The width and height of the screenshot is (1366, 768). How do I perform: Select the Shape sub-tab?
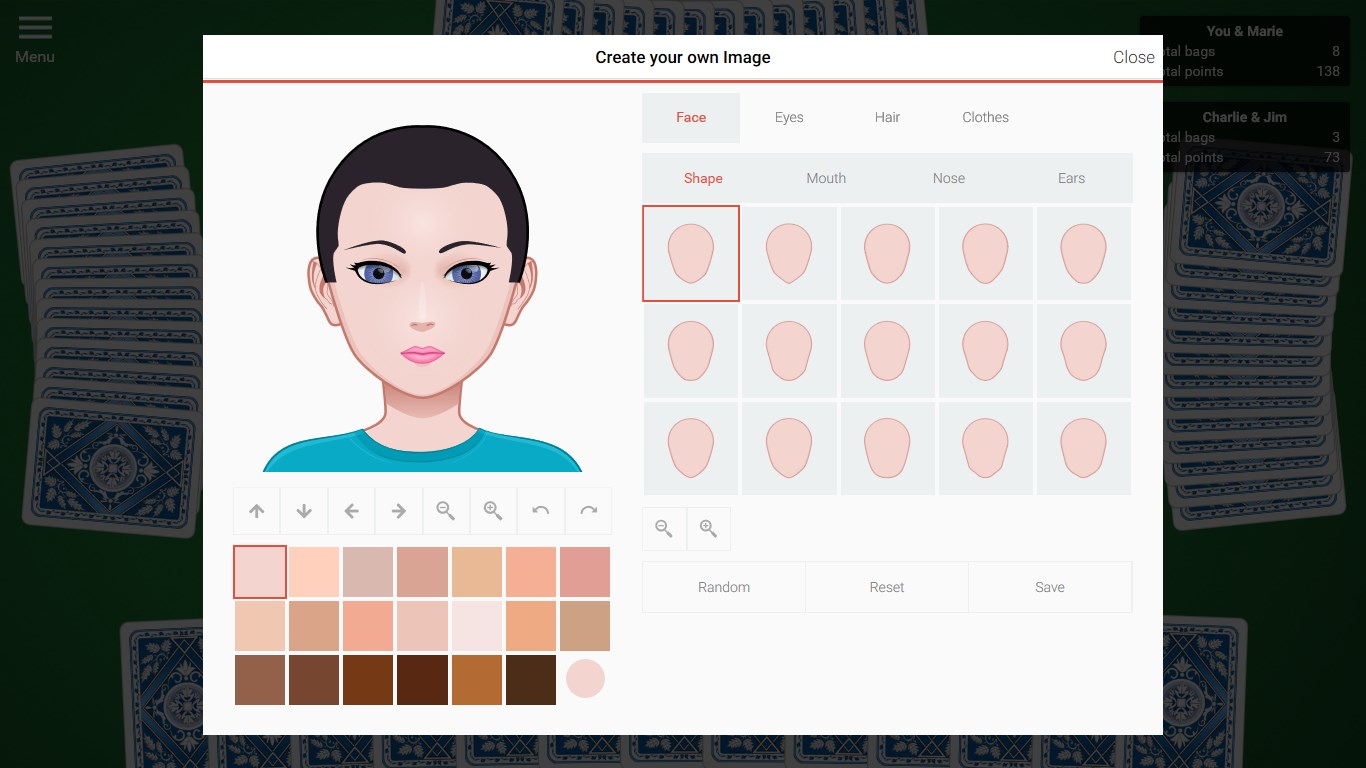(x=703, y=178)
